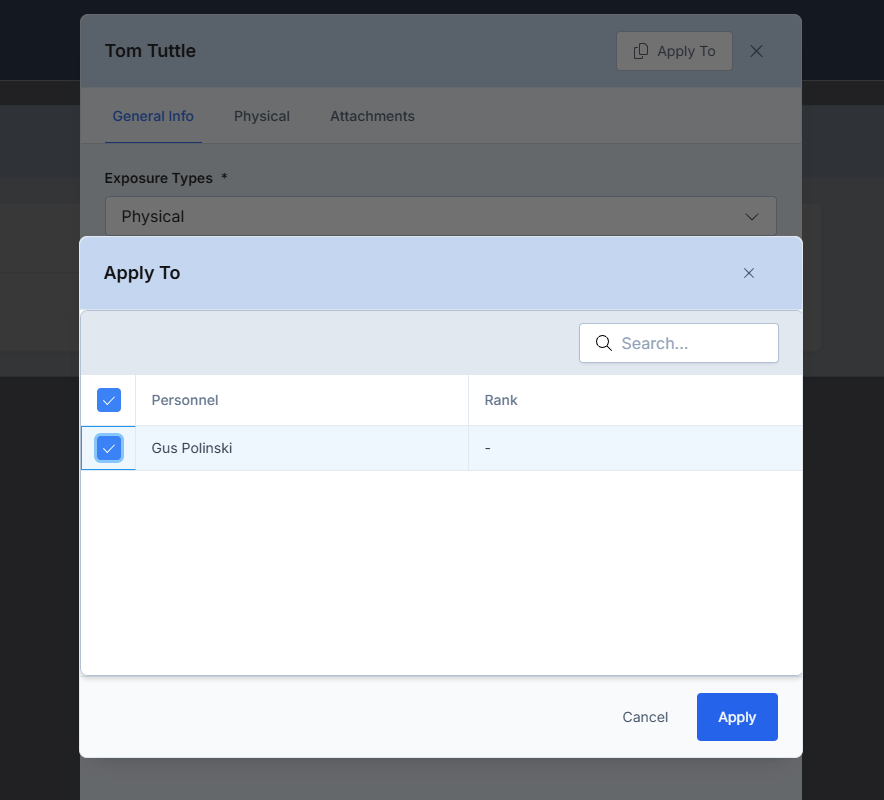Click the magnifying glass search icon
The height and width of the screenshot is (800, 884).
pyautogui.click(x=603, y=343)
